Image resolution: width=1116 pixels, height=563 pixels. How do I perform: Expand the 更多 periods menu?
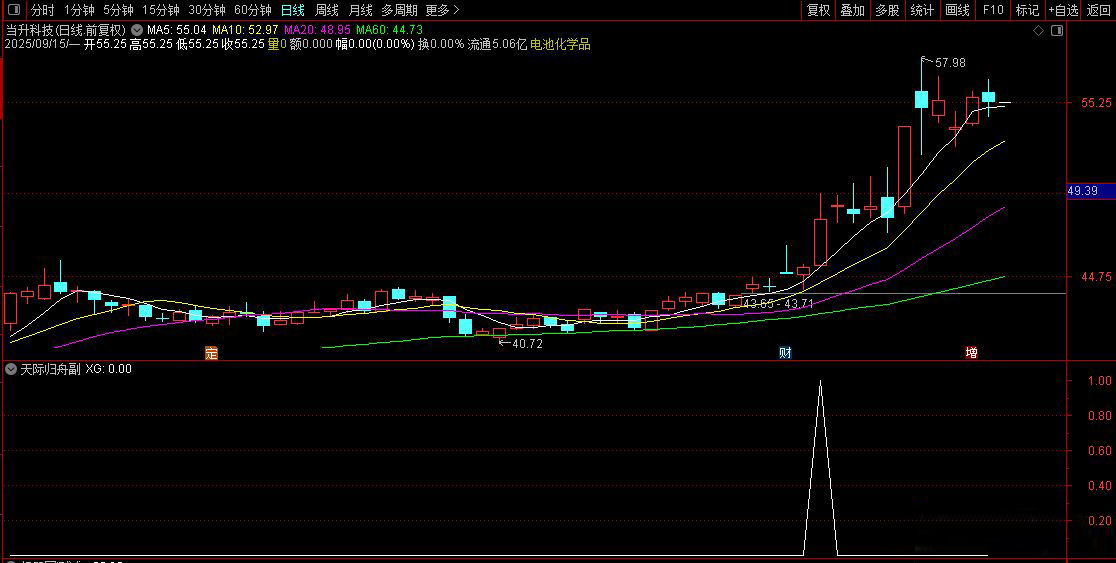(x=442, y=10)
